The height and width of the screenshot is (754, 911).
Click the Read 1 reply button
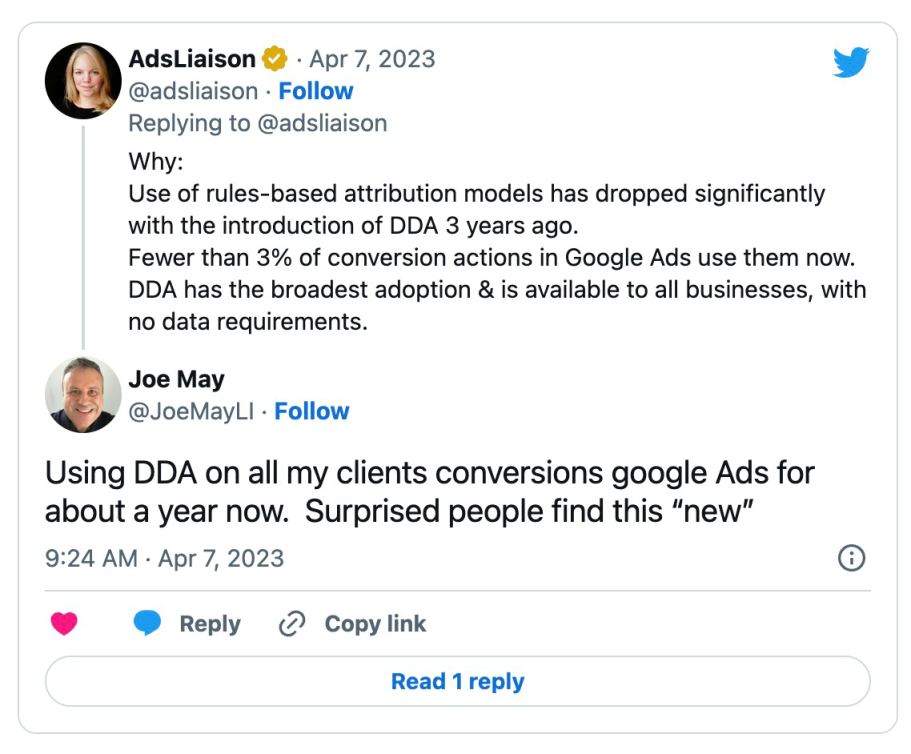point(457,682)
